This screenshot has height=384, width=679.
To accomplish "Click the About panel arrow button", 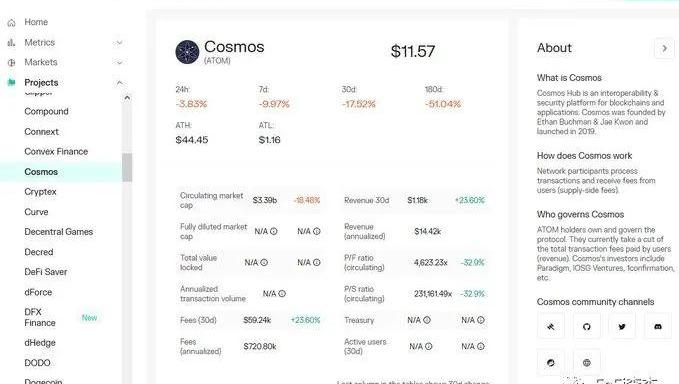I will (664, 48).
